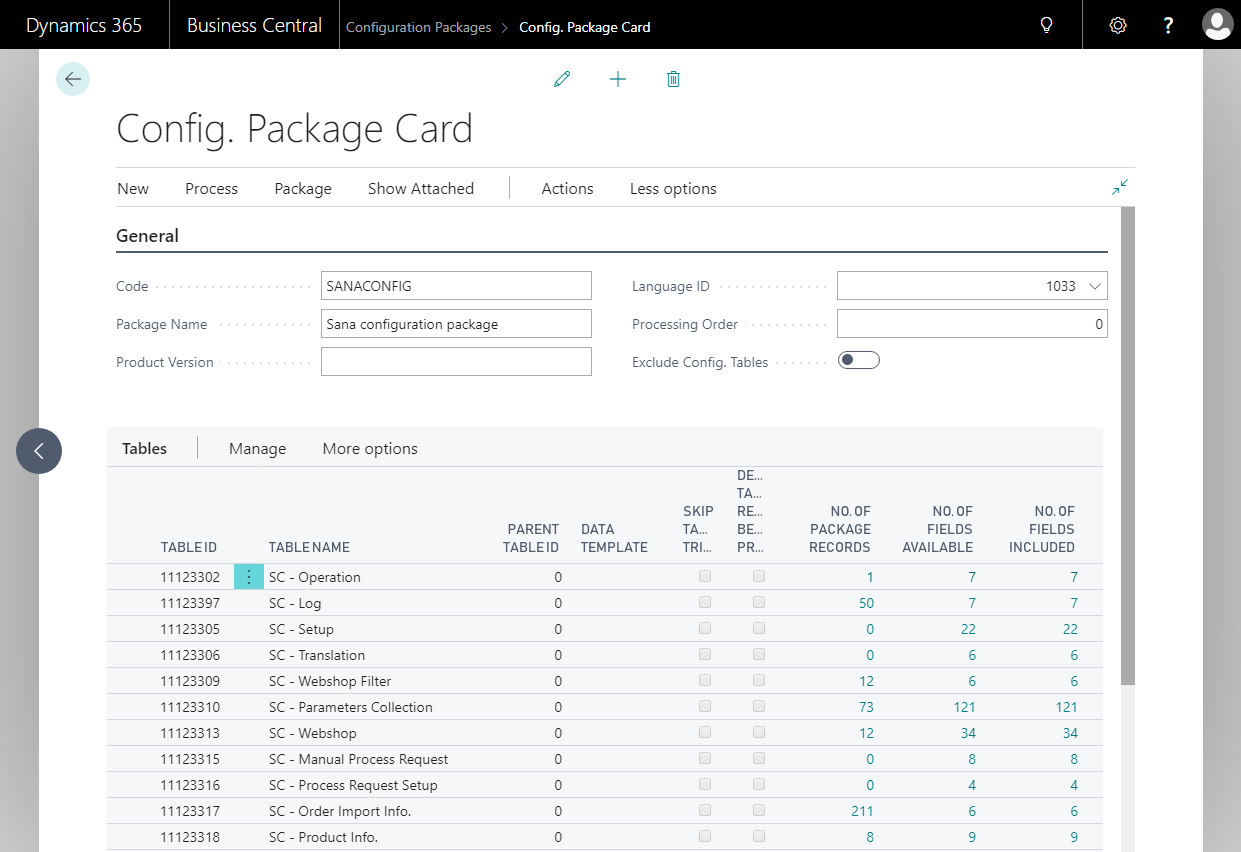1241x852 pixels.
Task: Click the Processing Order field
Action: coord(972,324)
